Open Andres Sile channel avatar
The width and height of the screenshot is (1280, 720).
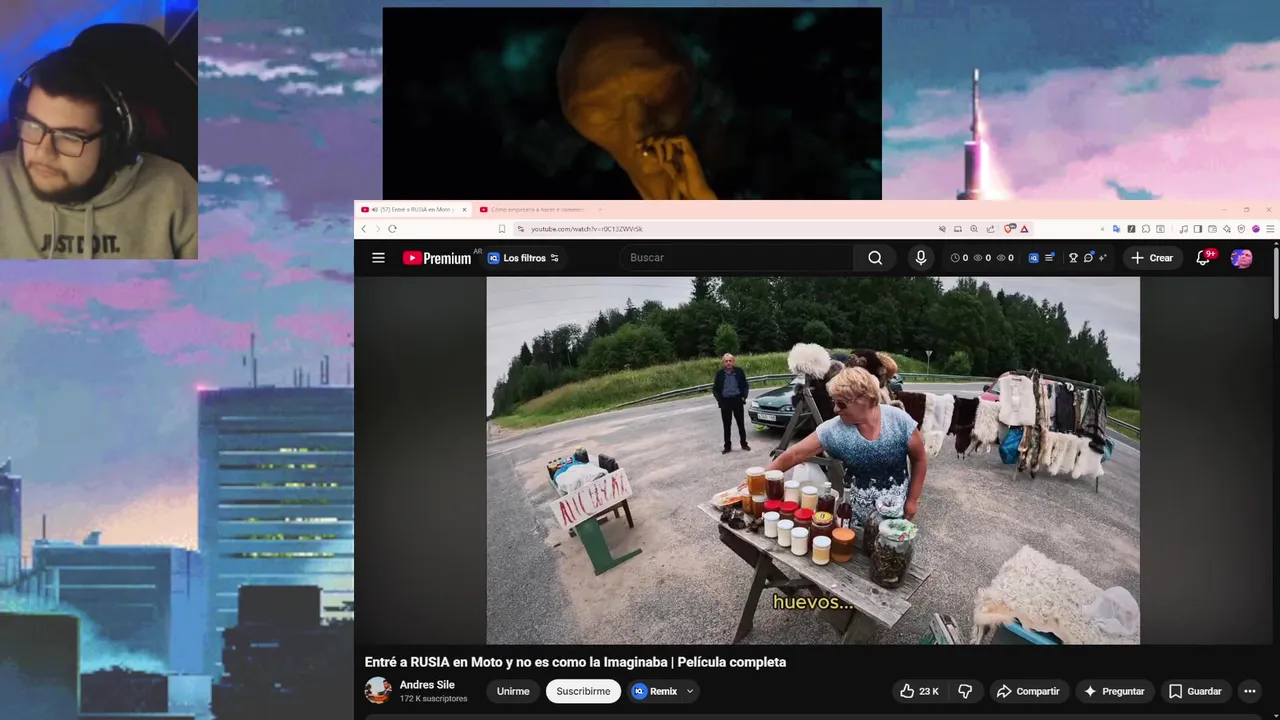pyautogui.click(x=378, y=690)
